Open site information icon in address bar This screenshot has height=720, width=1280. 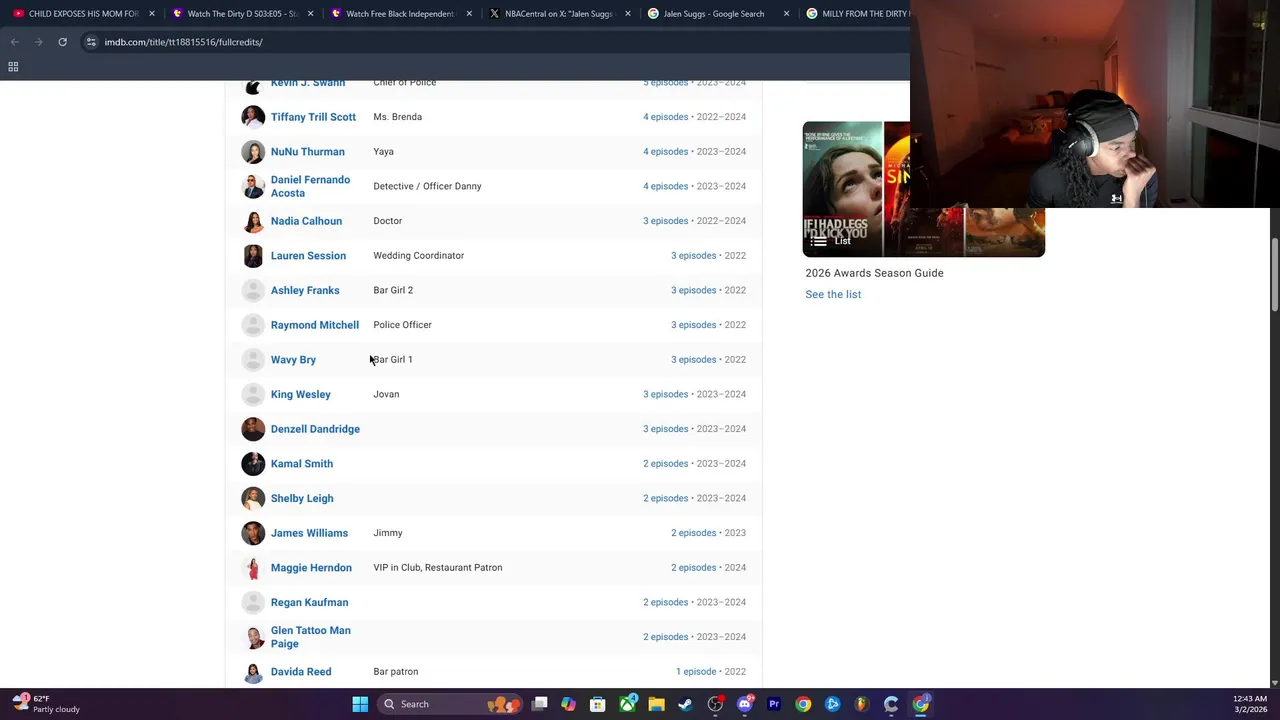91,42
